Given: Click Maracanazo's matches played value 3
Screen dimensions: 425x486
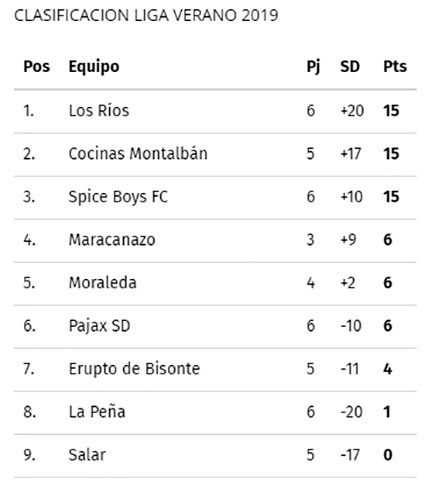Looking at the screenshot, I should 310,240.
